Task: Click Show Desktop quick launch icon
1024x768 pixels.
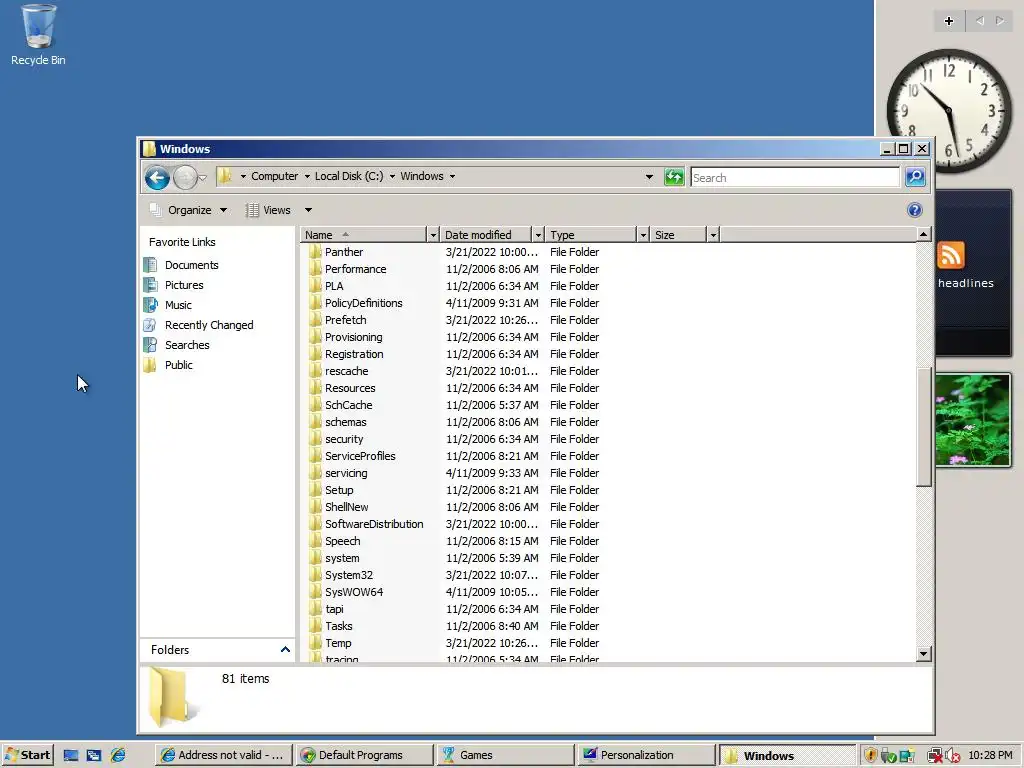Action: tap(71, 755)
